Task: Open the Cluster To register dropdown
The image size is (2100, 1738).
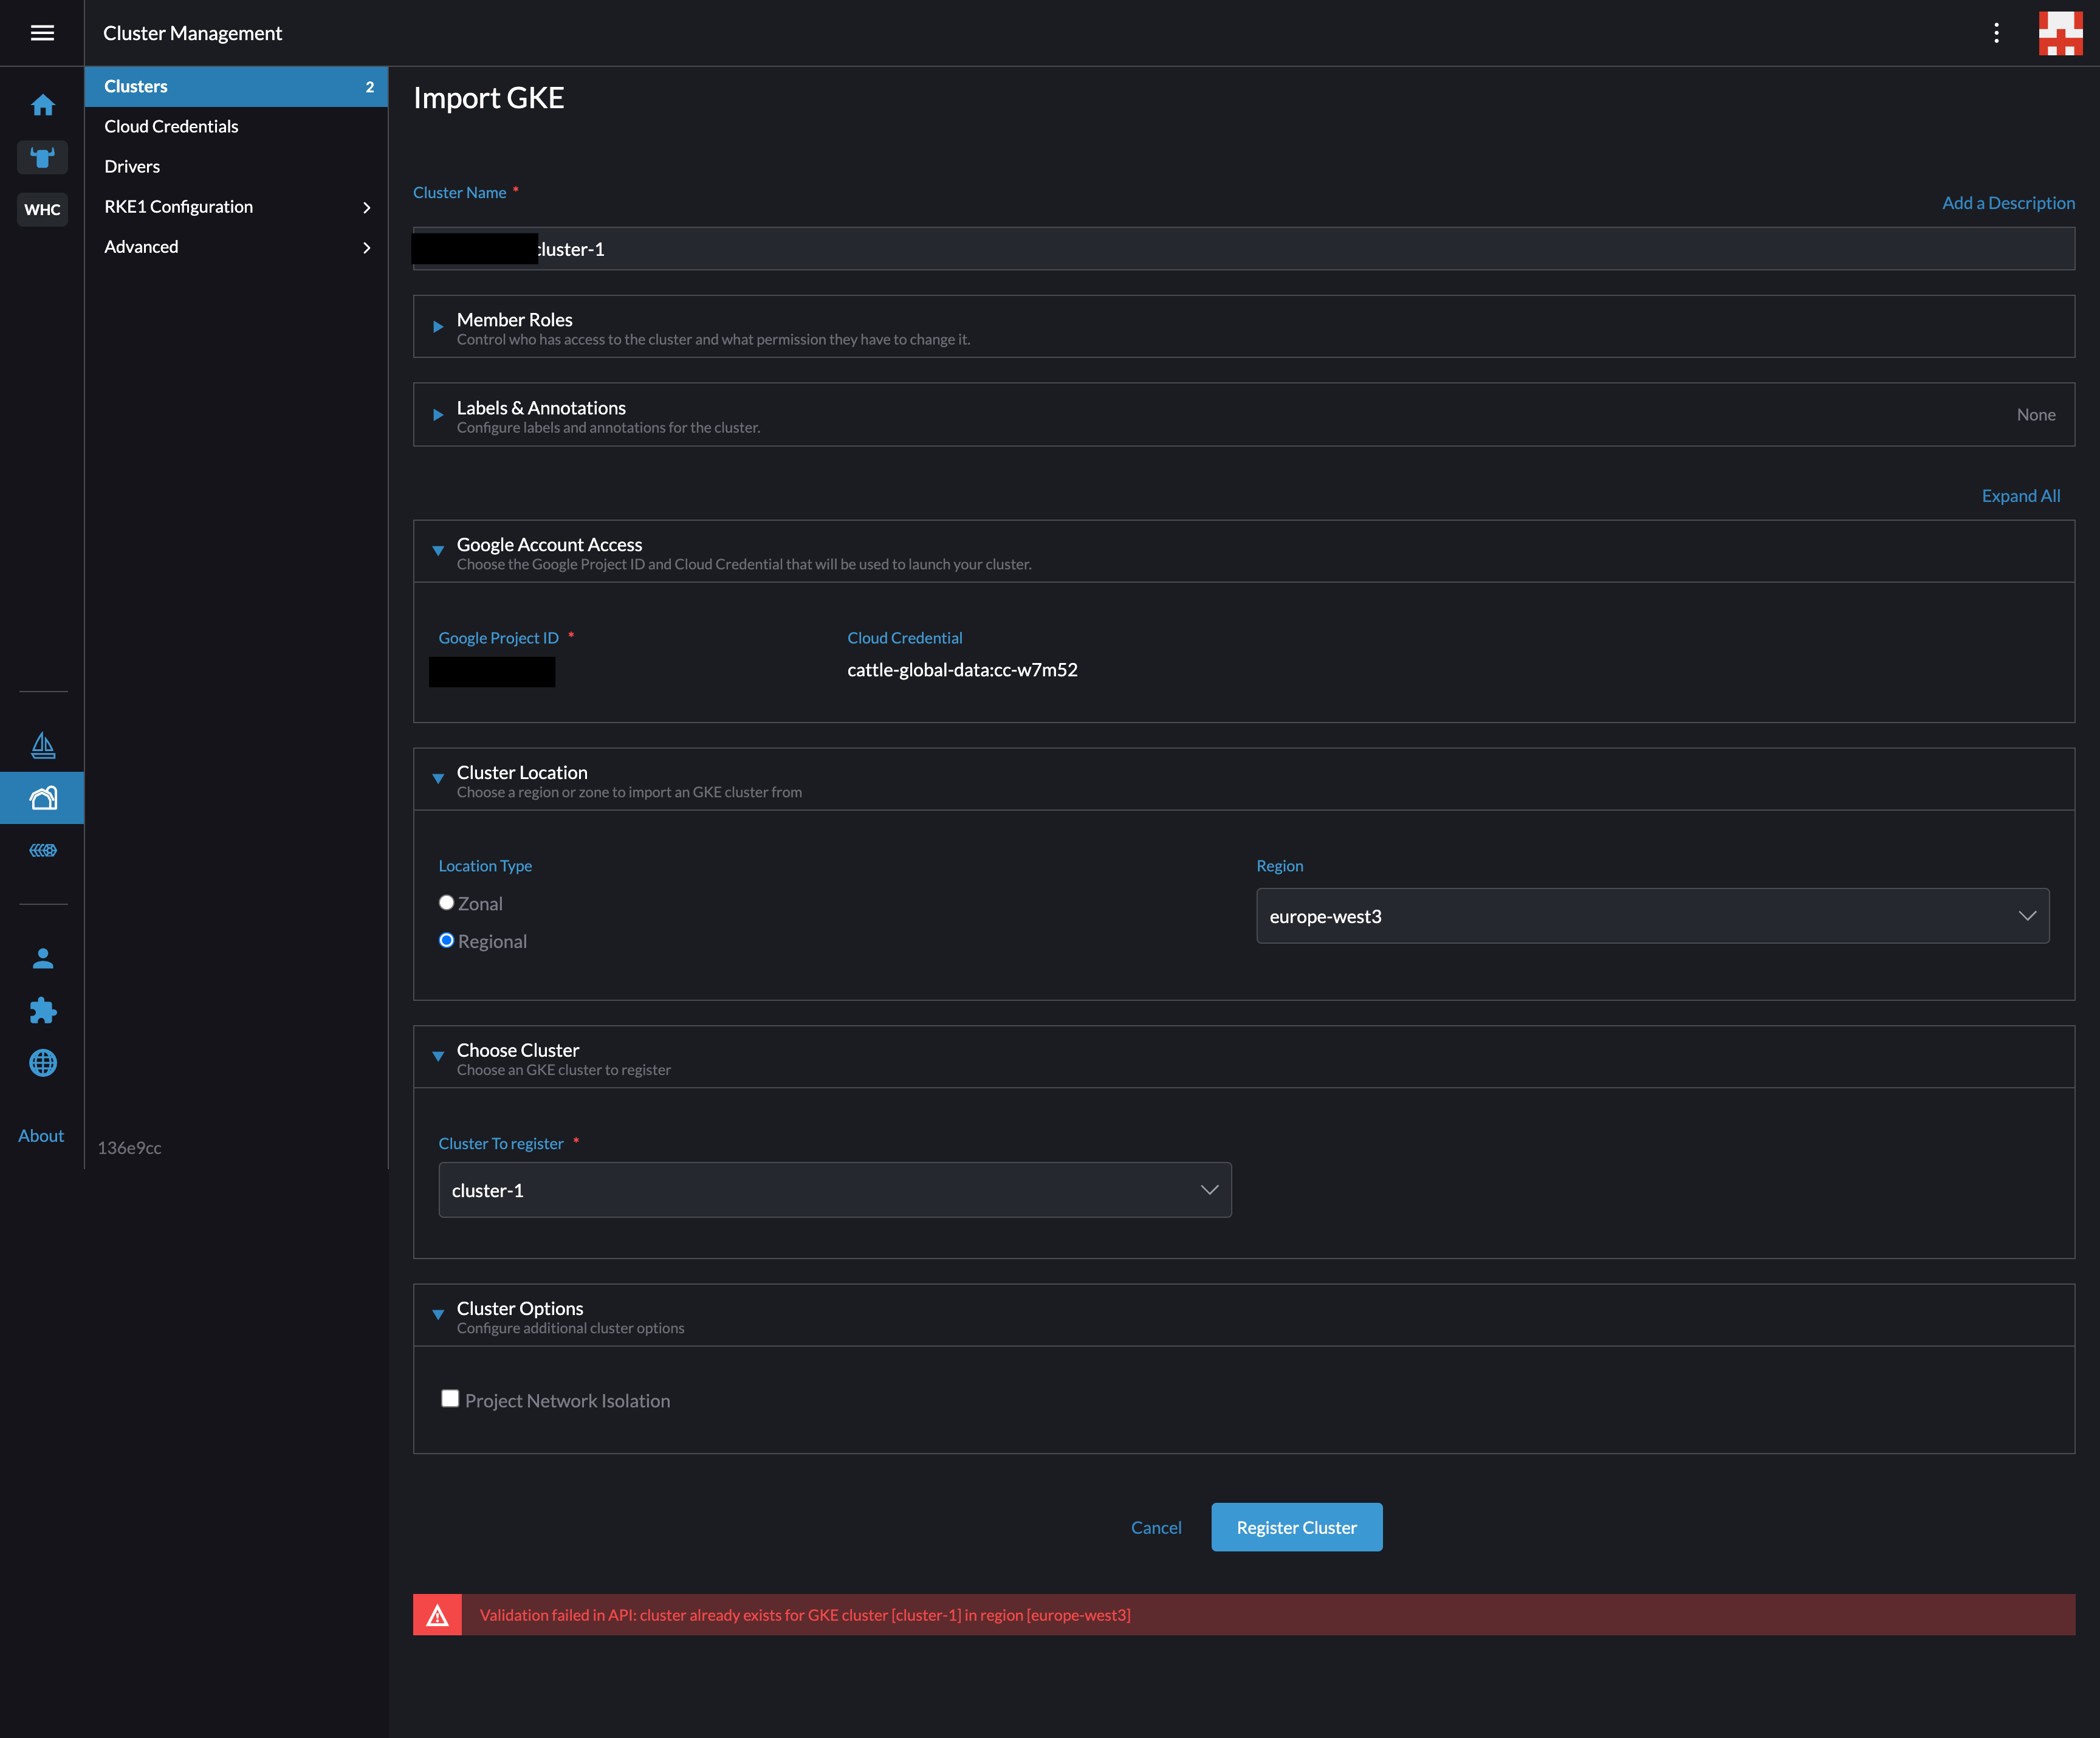Action: [834, 1189]
